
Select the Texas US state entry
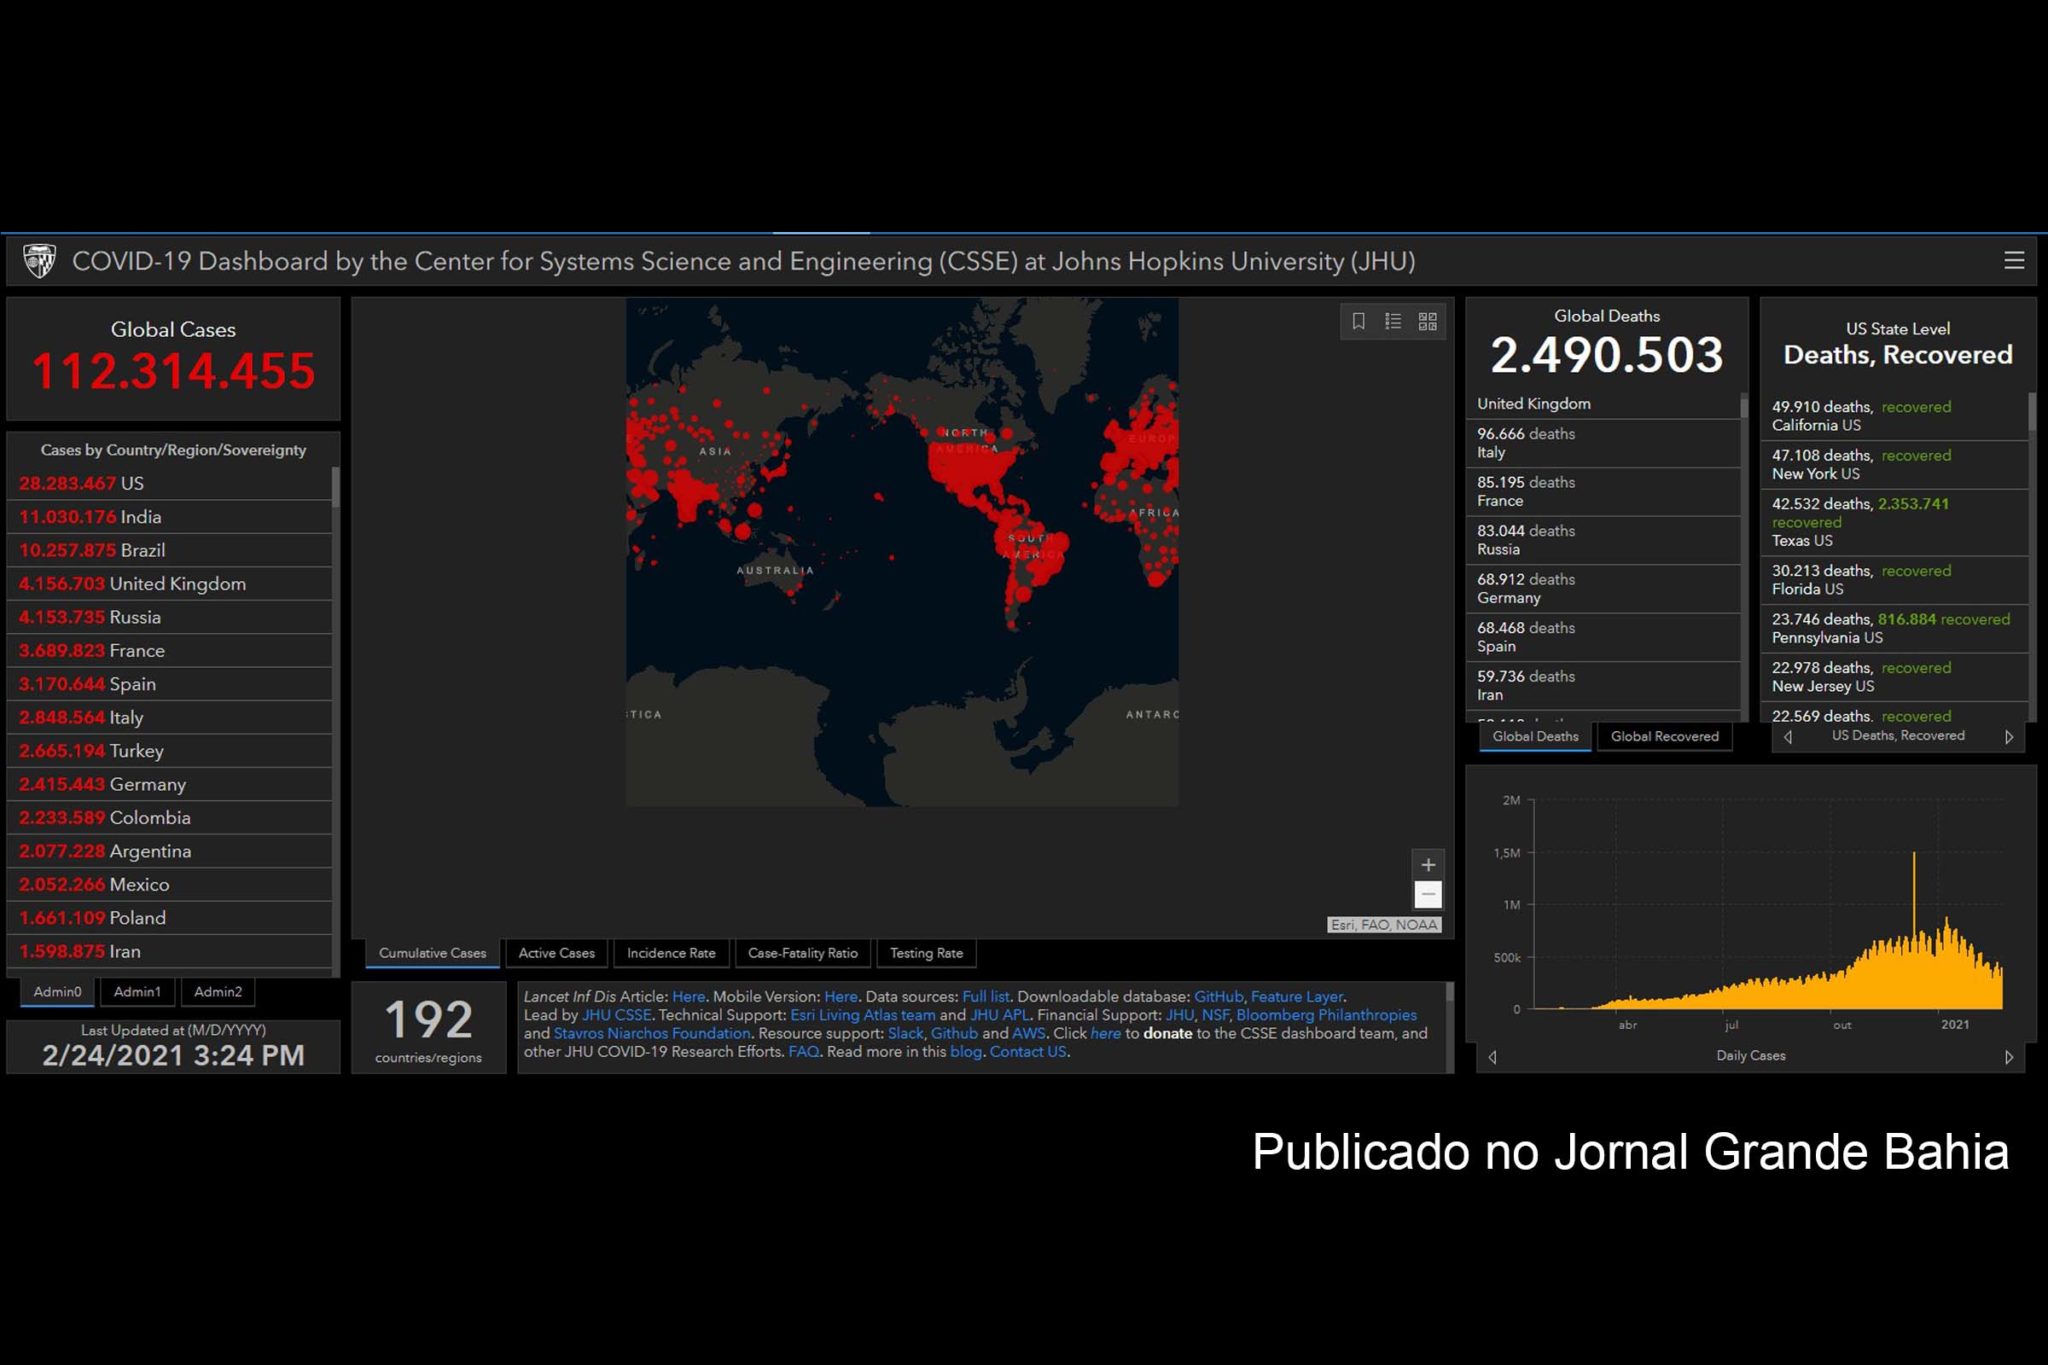(1894, 522)
